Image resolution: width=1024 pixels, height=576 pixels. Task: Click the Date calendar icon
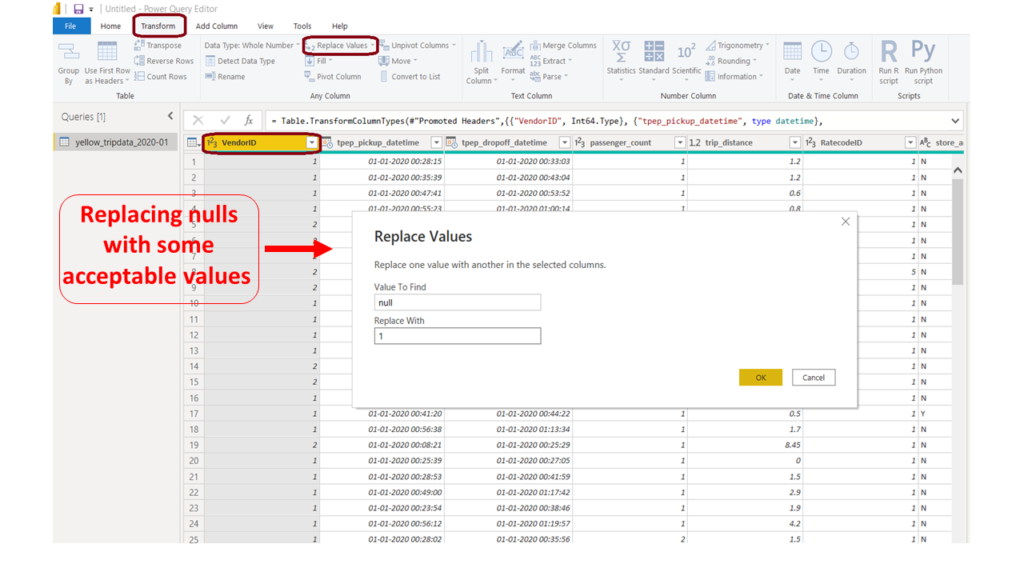pos(792,52)
